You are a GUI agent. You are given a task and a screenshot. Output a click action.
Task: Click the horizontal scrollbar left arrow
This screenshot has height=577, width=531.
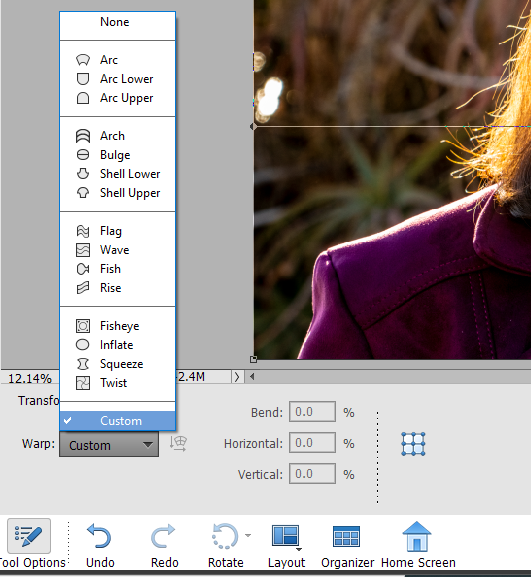point(252,376)
